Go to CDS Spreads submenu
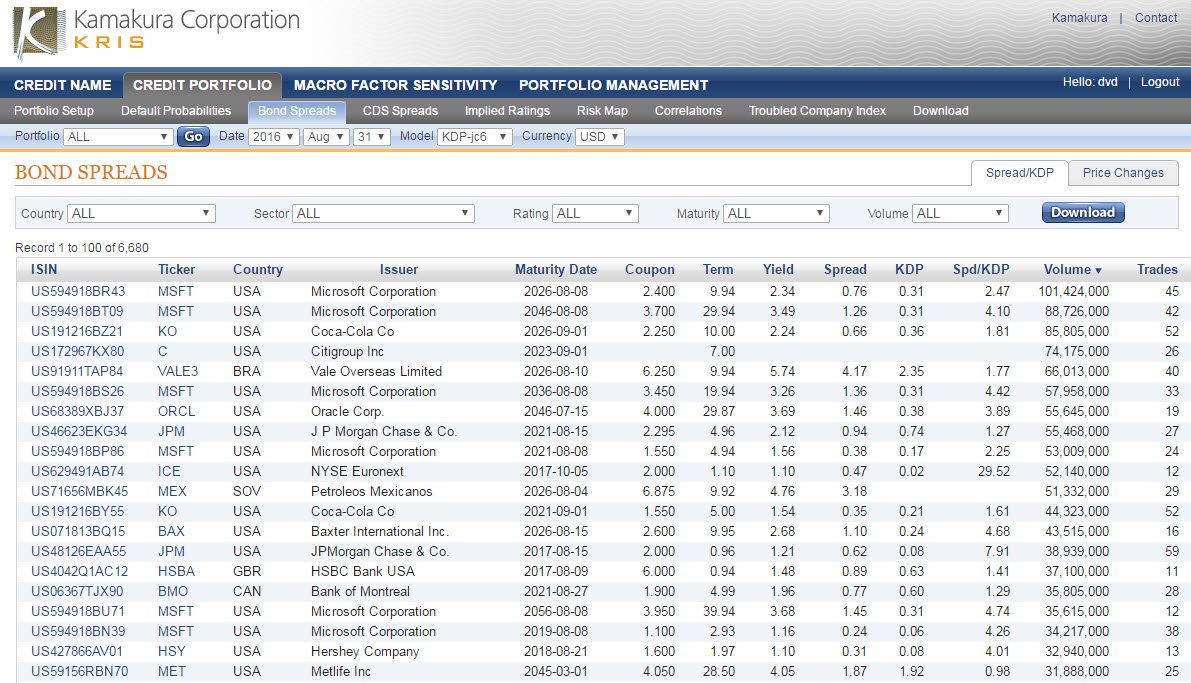The image size is (1191, 683). (400, 111)
